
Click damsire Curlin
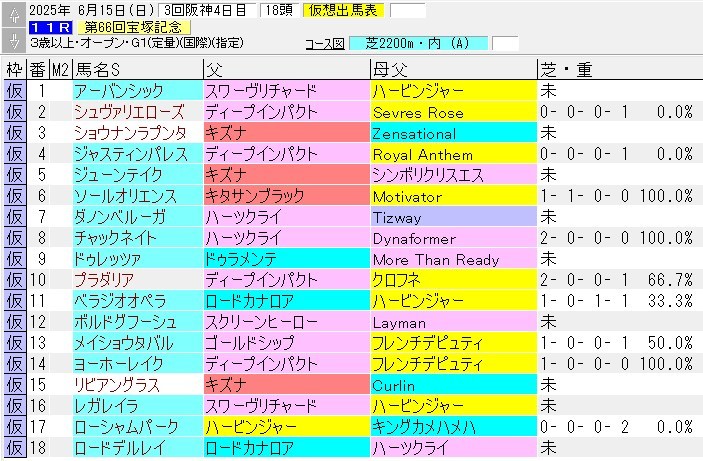point(454,385)
